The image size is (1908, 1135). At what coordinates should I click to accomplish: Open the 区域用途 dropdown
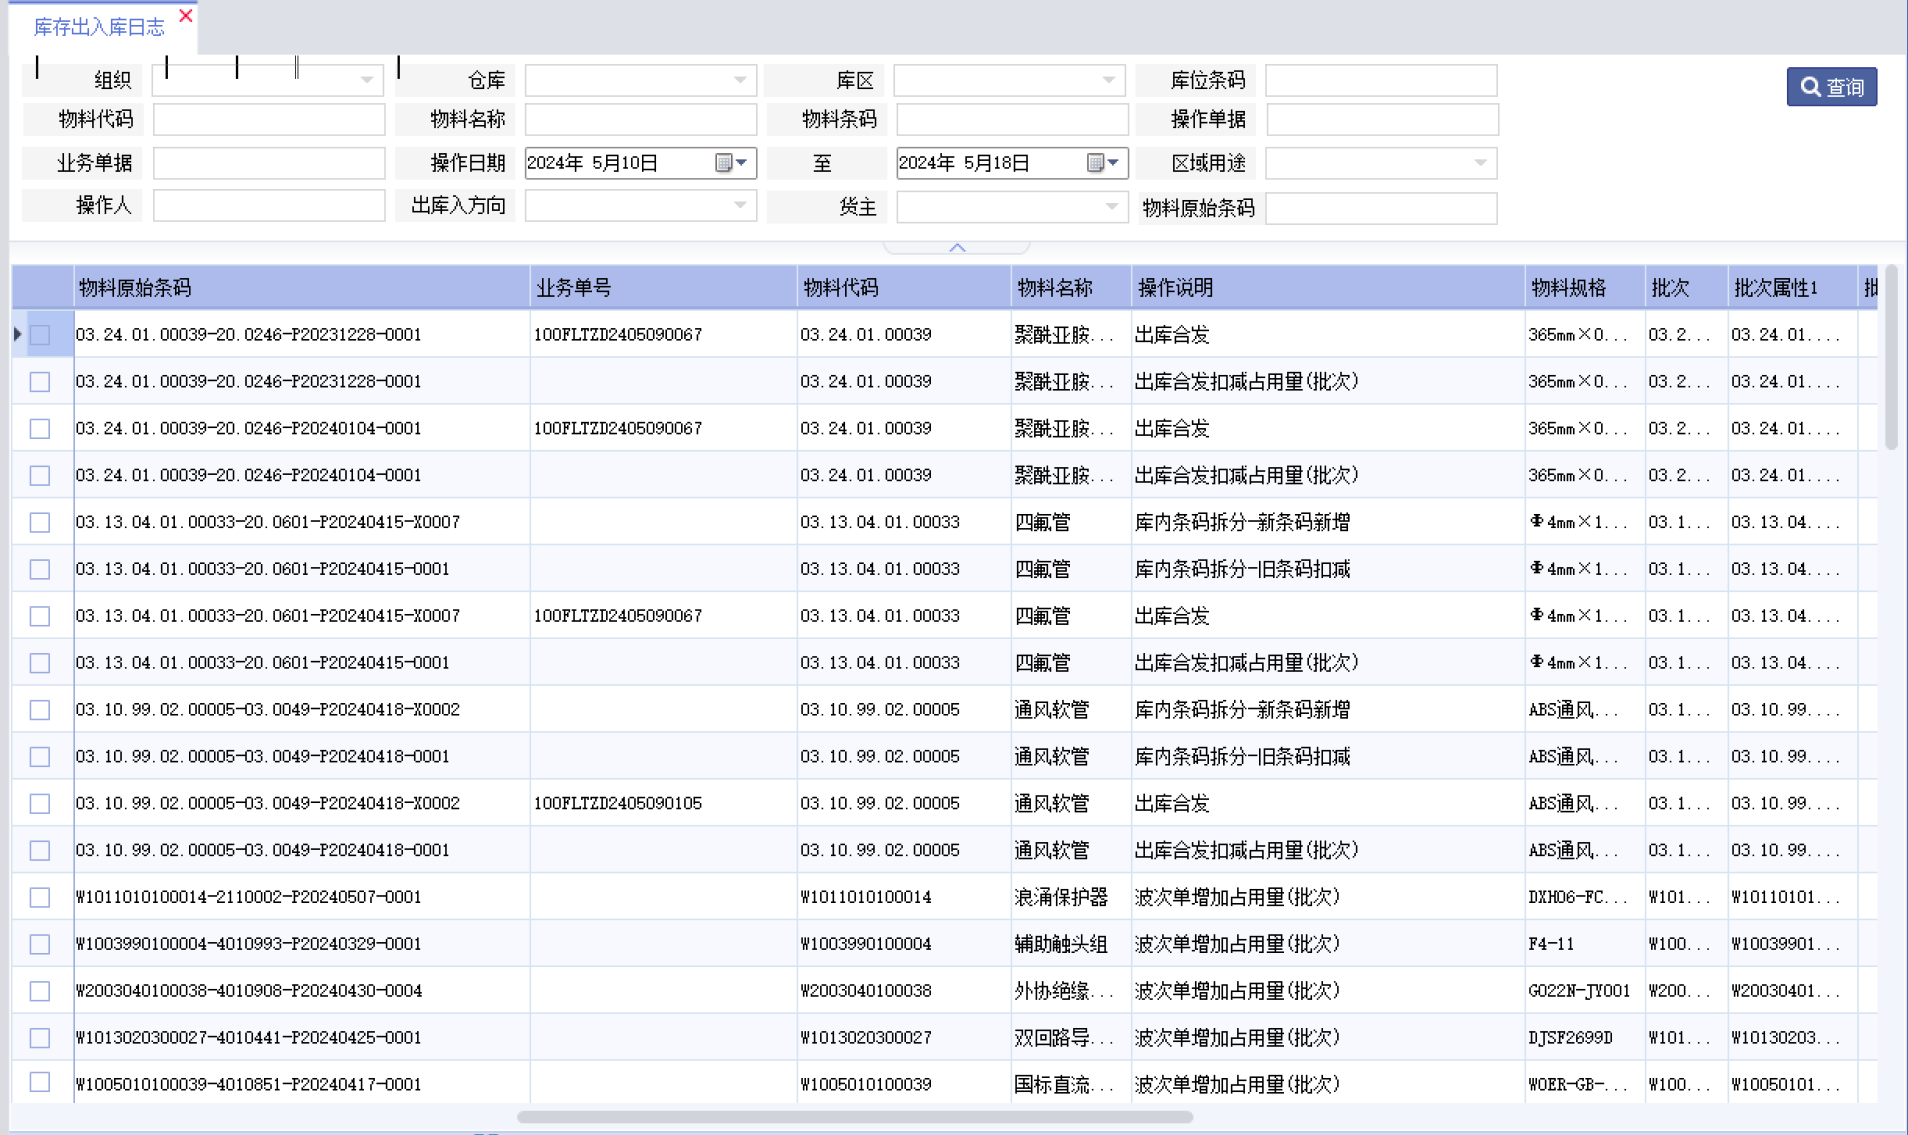click(1480, 163)
